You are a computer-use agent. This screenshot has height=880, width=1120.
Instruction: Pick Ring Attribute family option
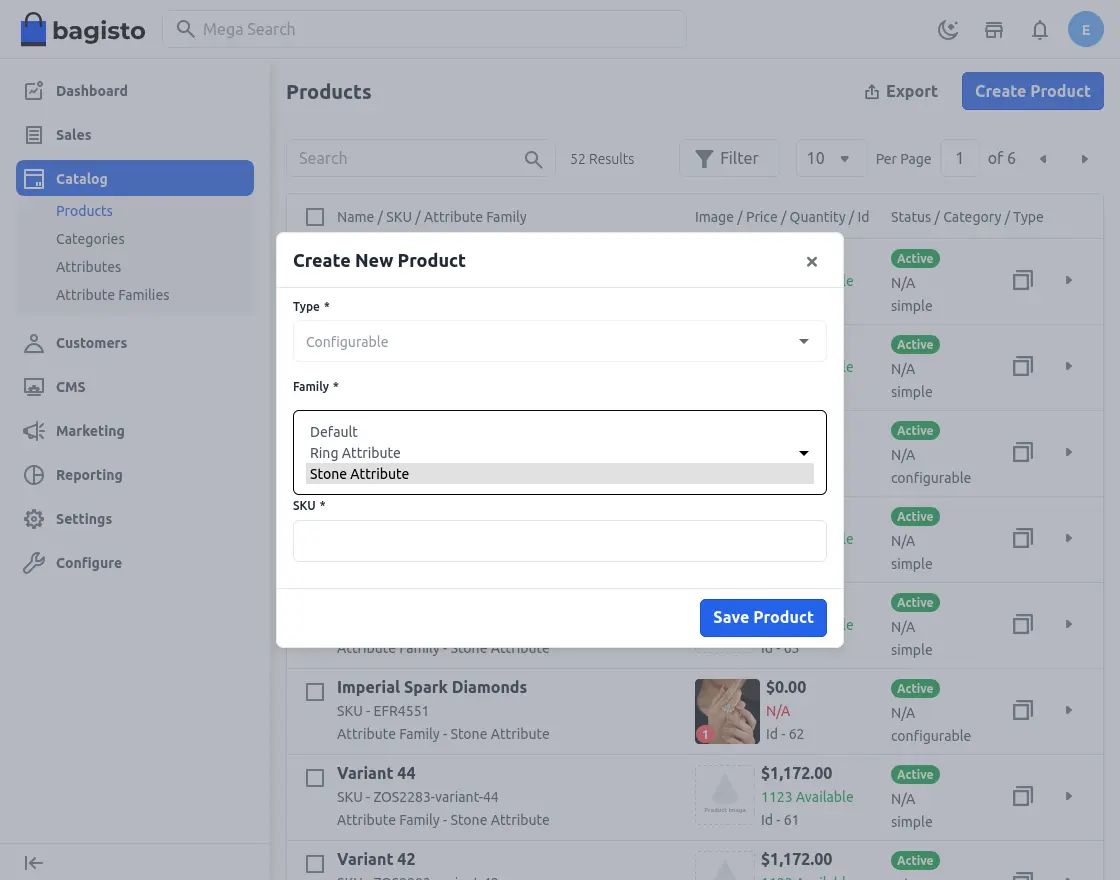(x=355, y=453)
